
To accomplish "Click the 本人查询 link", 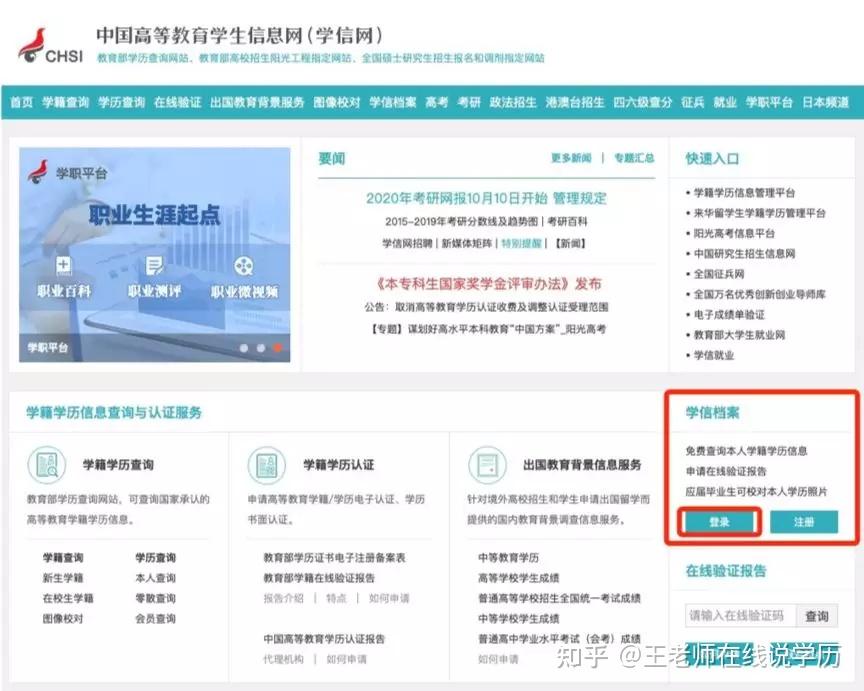I will 155,578.
